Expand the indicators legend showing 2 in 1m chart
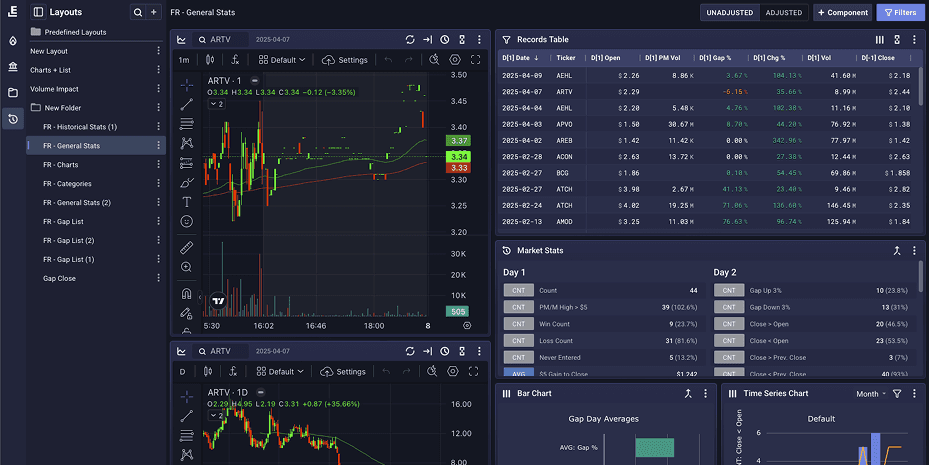This screenshot has width=929, height=465. coord(216,104)
